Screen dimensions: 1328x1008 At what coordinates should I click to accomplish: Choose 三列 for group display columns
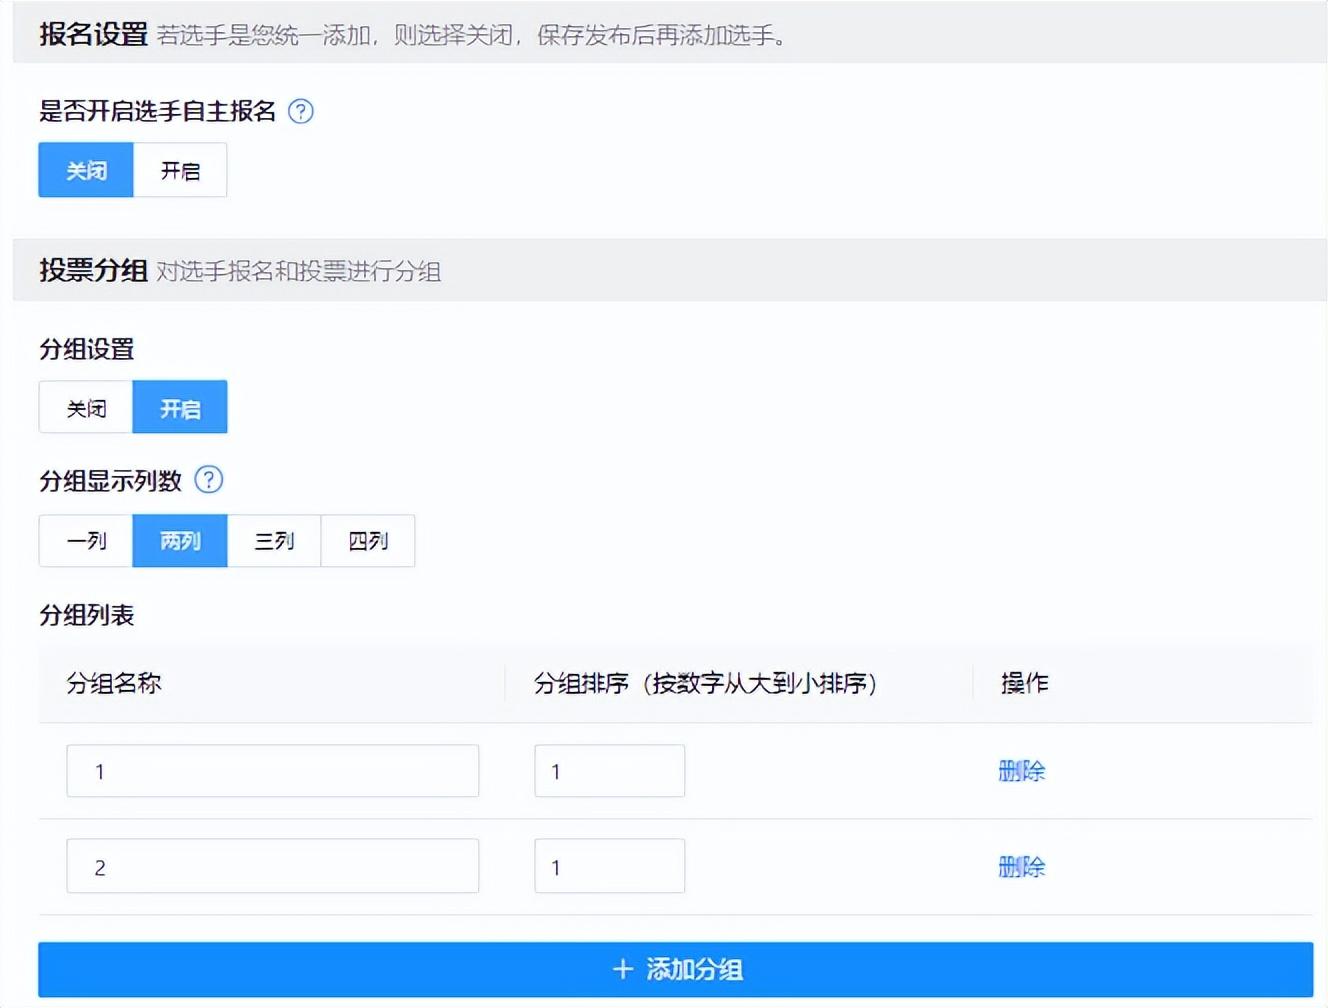tap(274, 541)
